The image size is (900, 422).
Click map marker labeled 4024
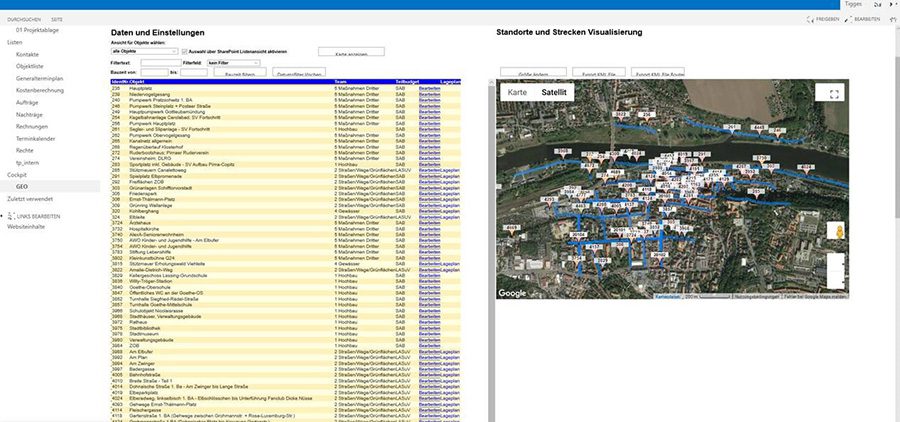coord(806,168)
